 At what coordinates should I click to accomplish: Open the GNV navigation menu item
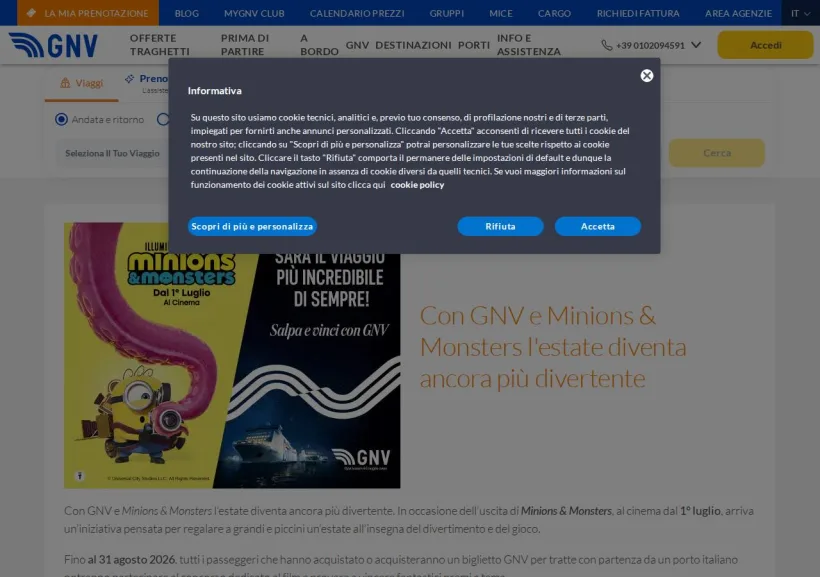click(x=357, y=45)
